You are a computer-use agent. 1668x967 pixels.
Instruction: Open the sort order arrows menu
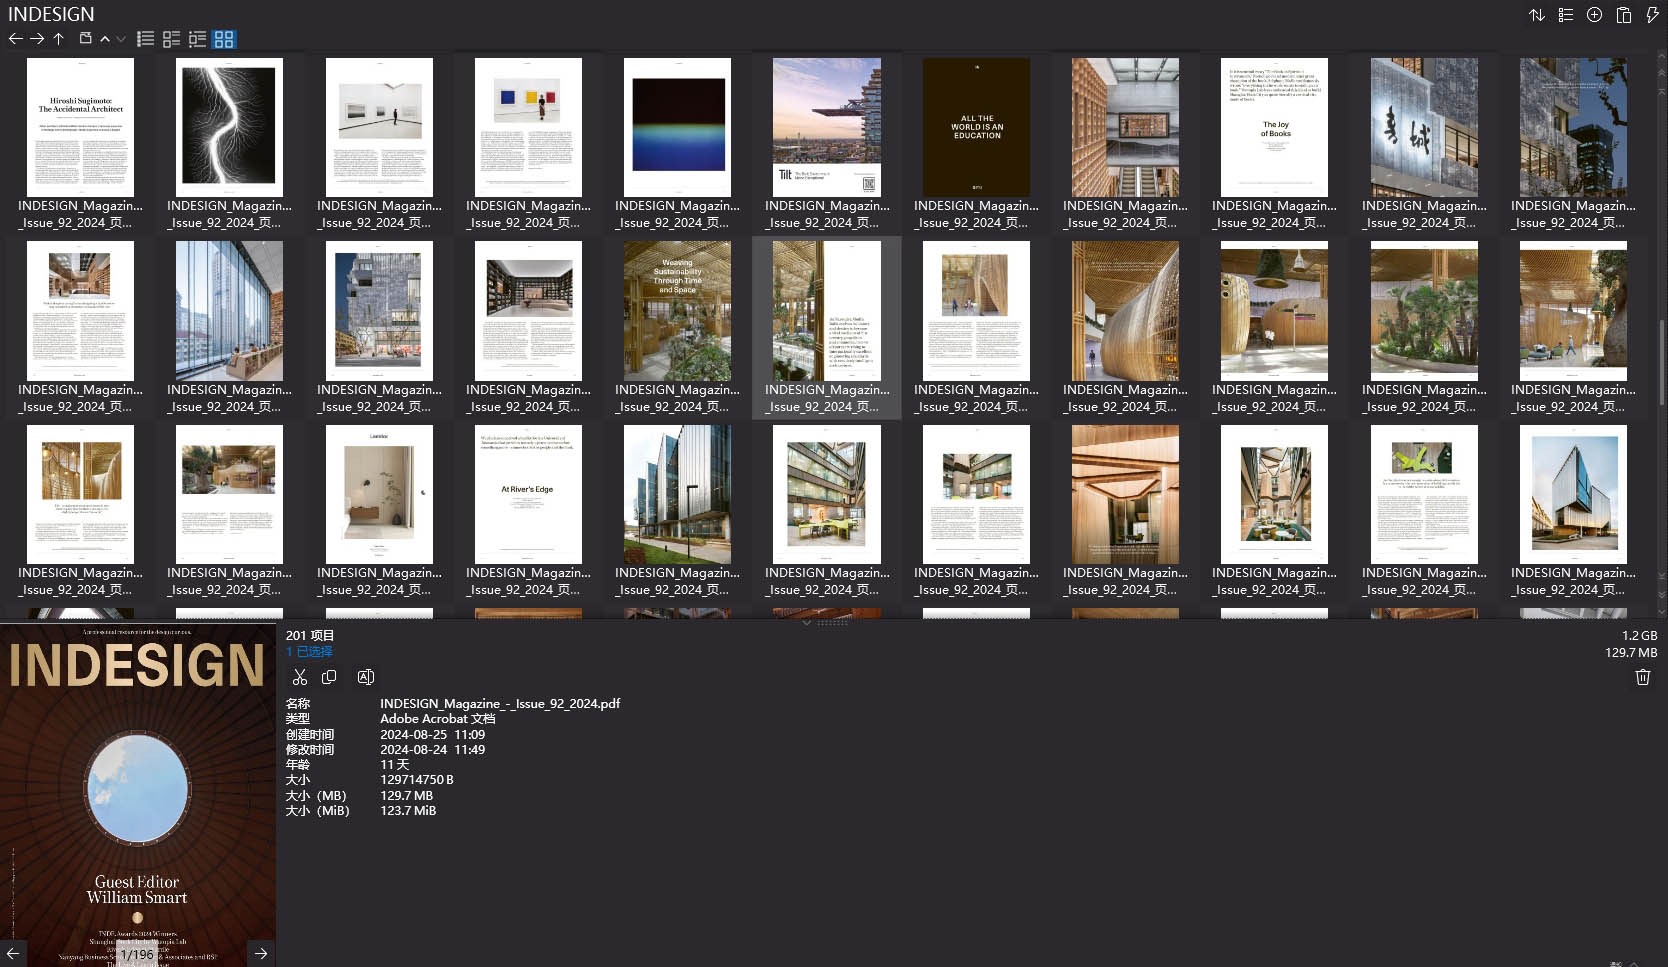(1537, 15)
